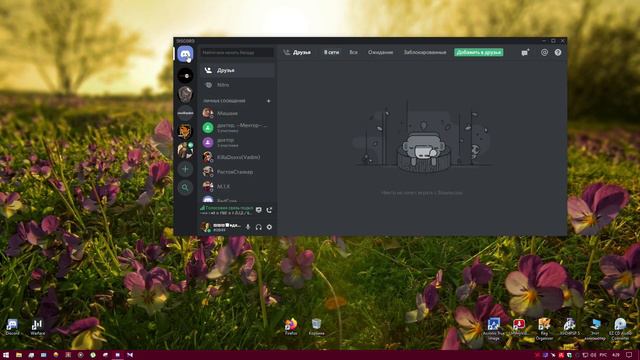
Task: Open the chat with Машаня
Action: [237, 113]
